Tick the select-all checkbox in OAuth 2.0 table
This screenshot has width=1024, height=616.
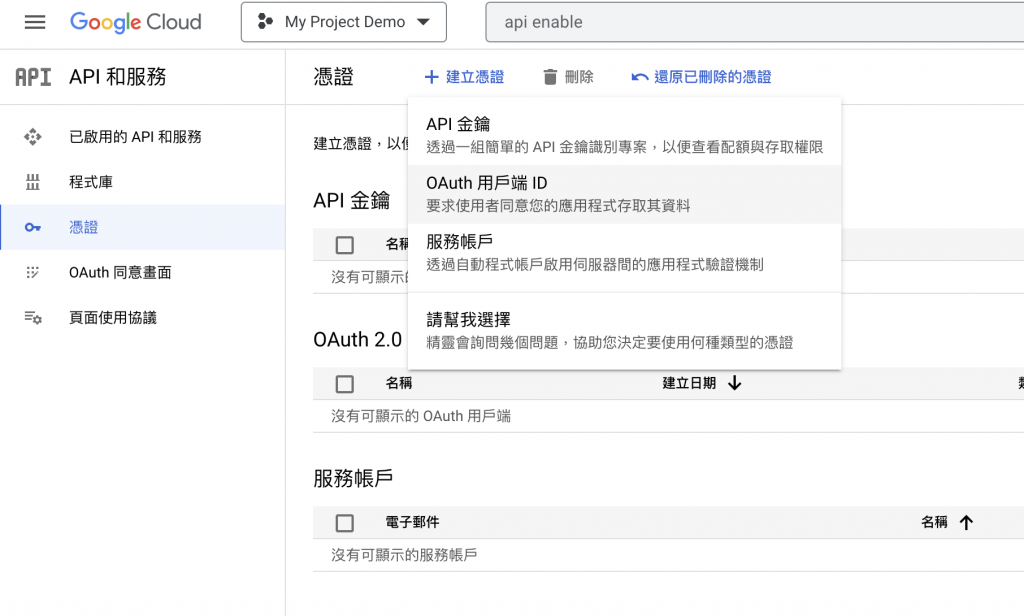tap(344, 383)
